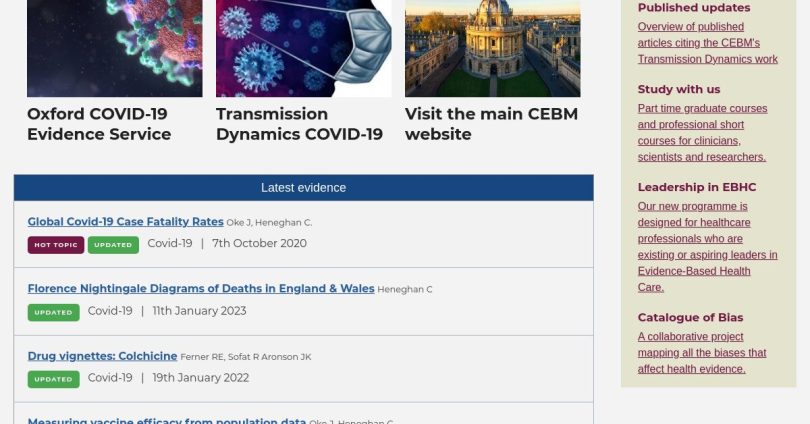Go to Visit the main CEBM website
Screen dimensions: 810x424
click(x=491, y=124)
